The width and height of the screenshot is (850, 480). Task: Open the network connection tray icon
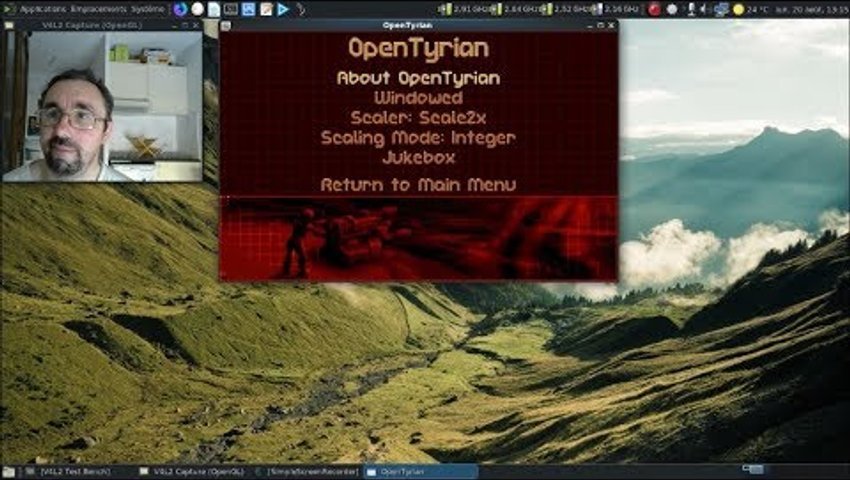pyautogui.click(x=721, y=9)
